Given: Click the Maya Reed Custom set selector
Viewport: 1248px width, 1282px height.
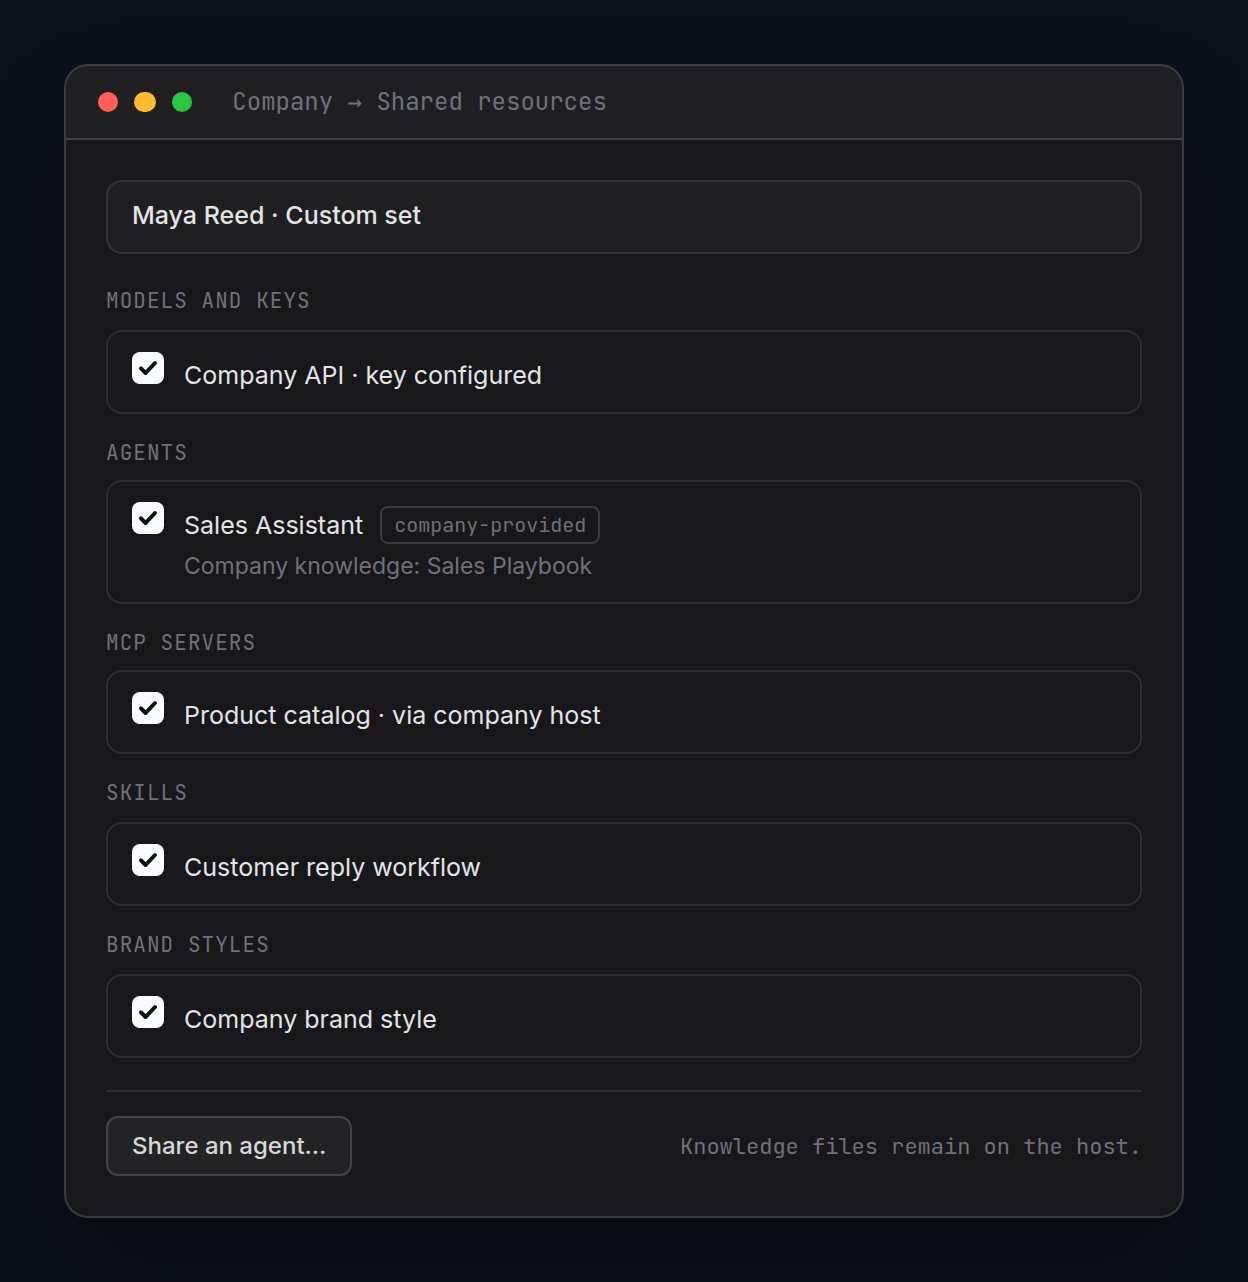Looking at the screenshot, I should pyautogui.click(x=624, y=217).
